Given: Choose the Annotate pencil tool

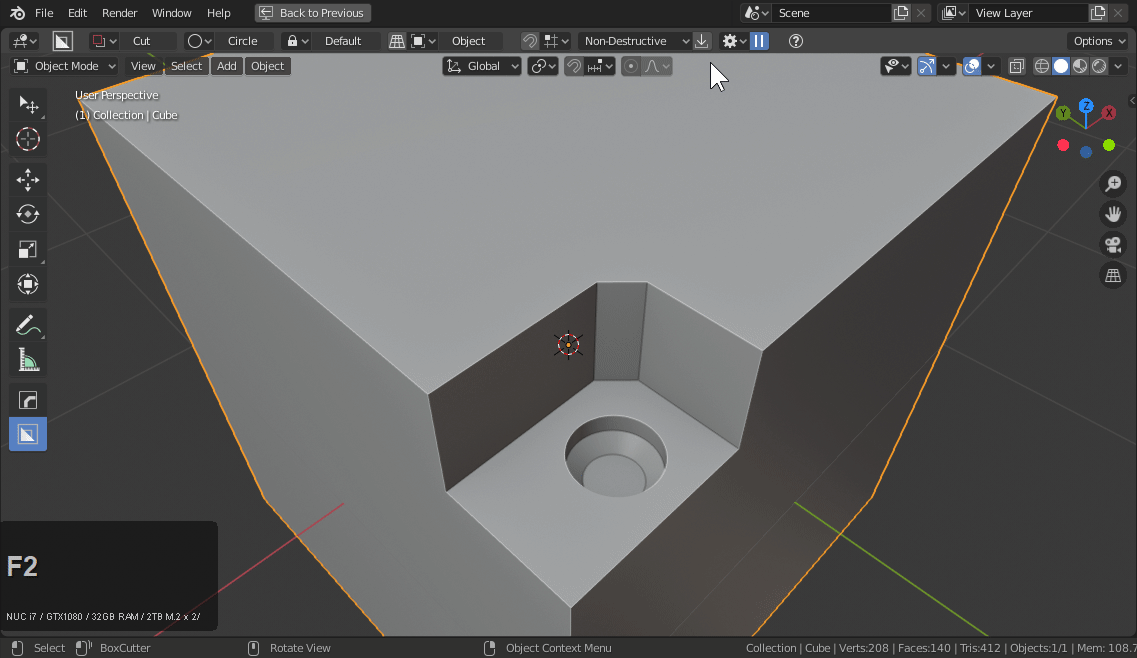Looking at the screenshot, I should 28,325.
